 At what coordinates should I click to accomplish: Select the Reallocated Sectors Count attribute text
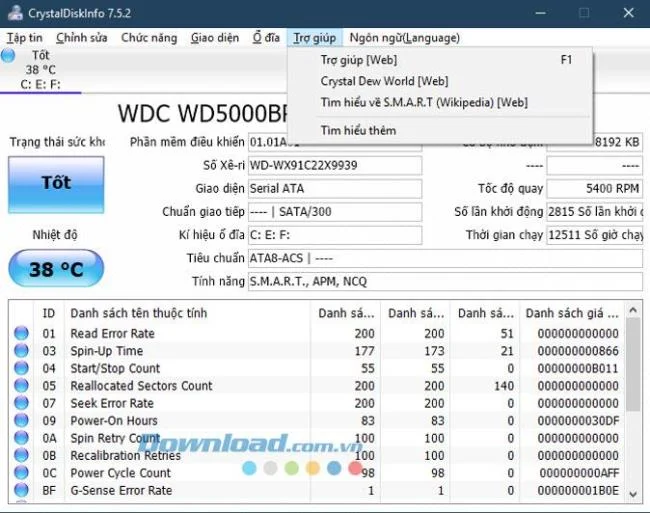coord(141,385)
